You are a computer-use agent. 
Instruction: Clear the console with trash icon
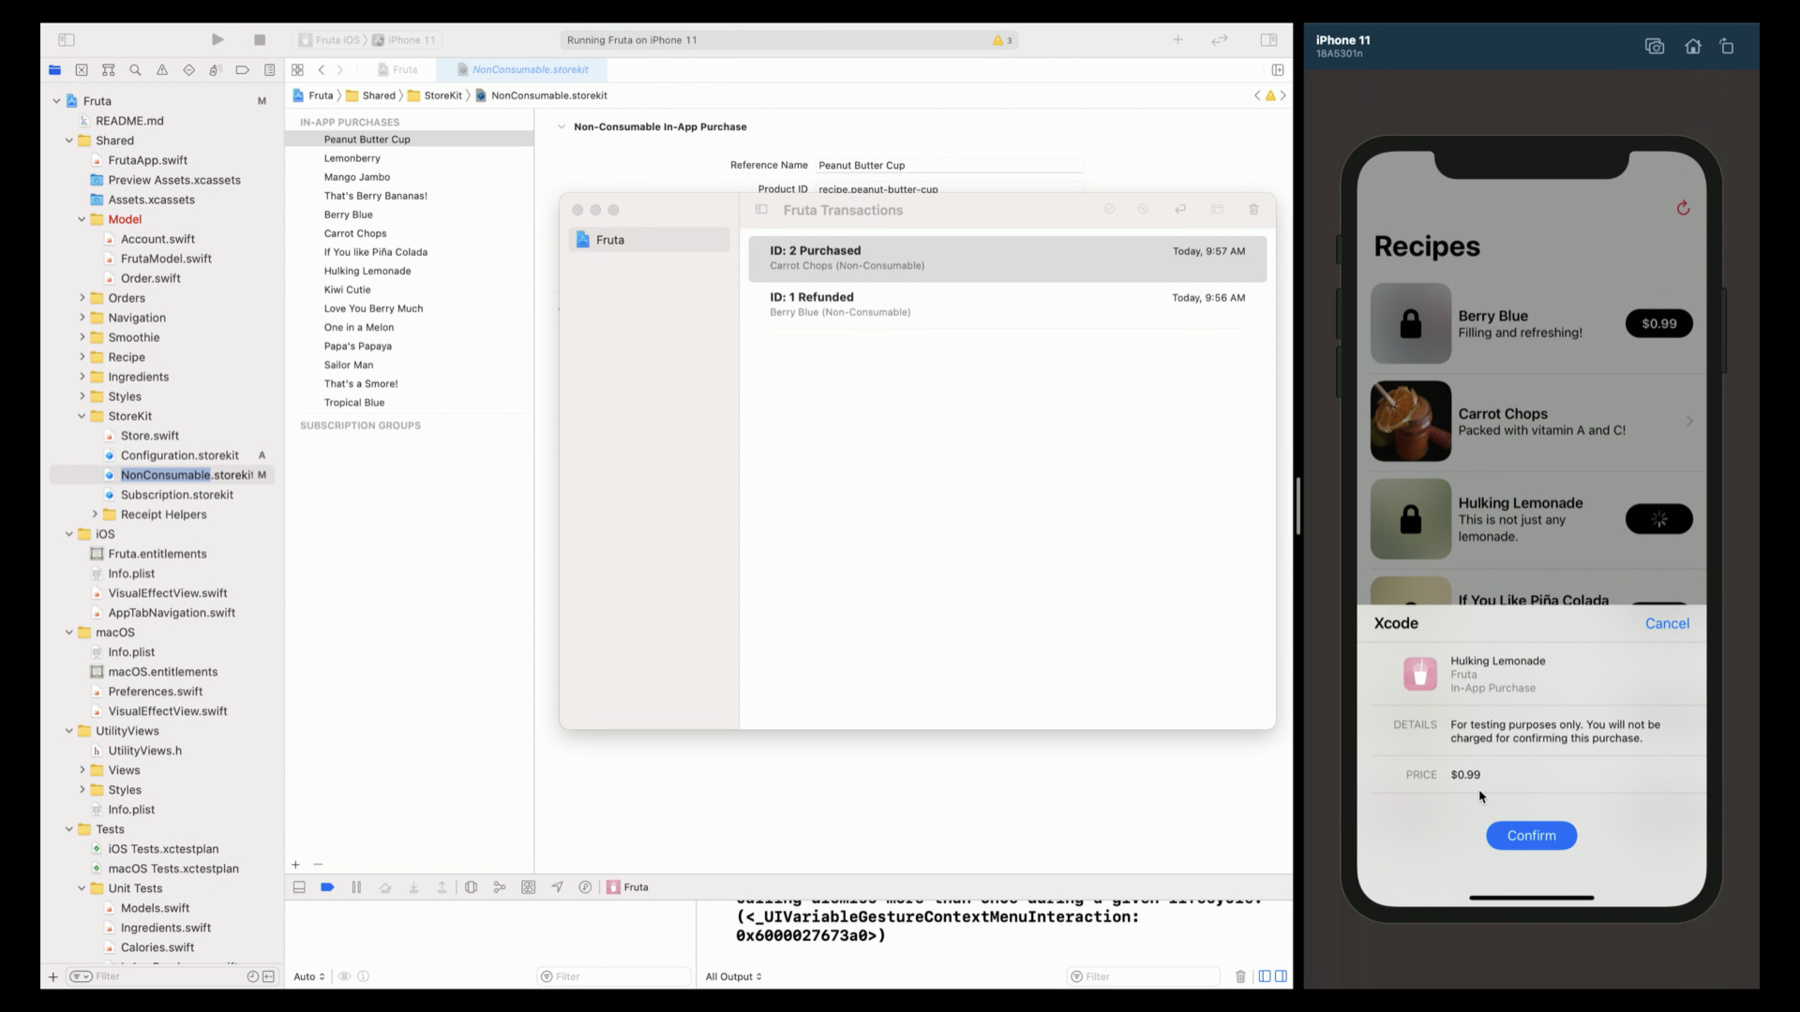pyautogui.click(x=1241, y=976)
